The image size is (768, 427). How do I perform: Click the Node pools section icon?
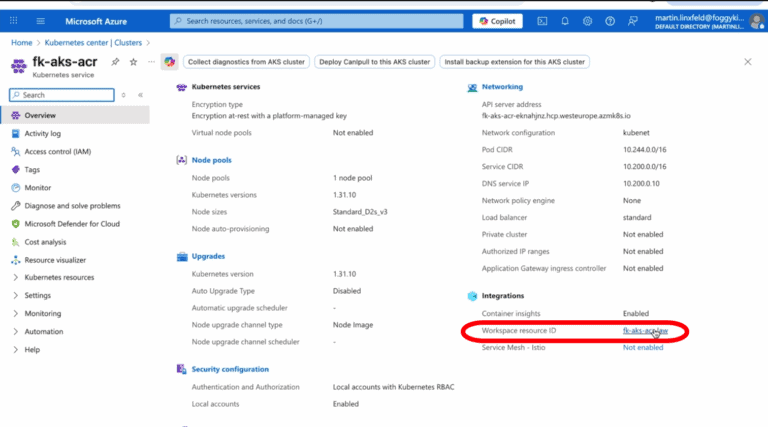pos(182,160)
